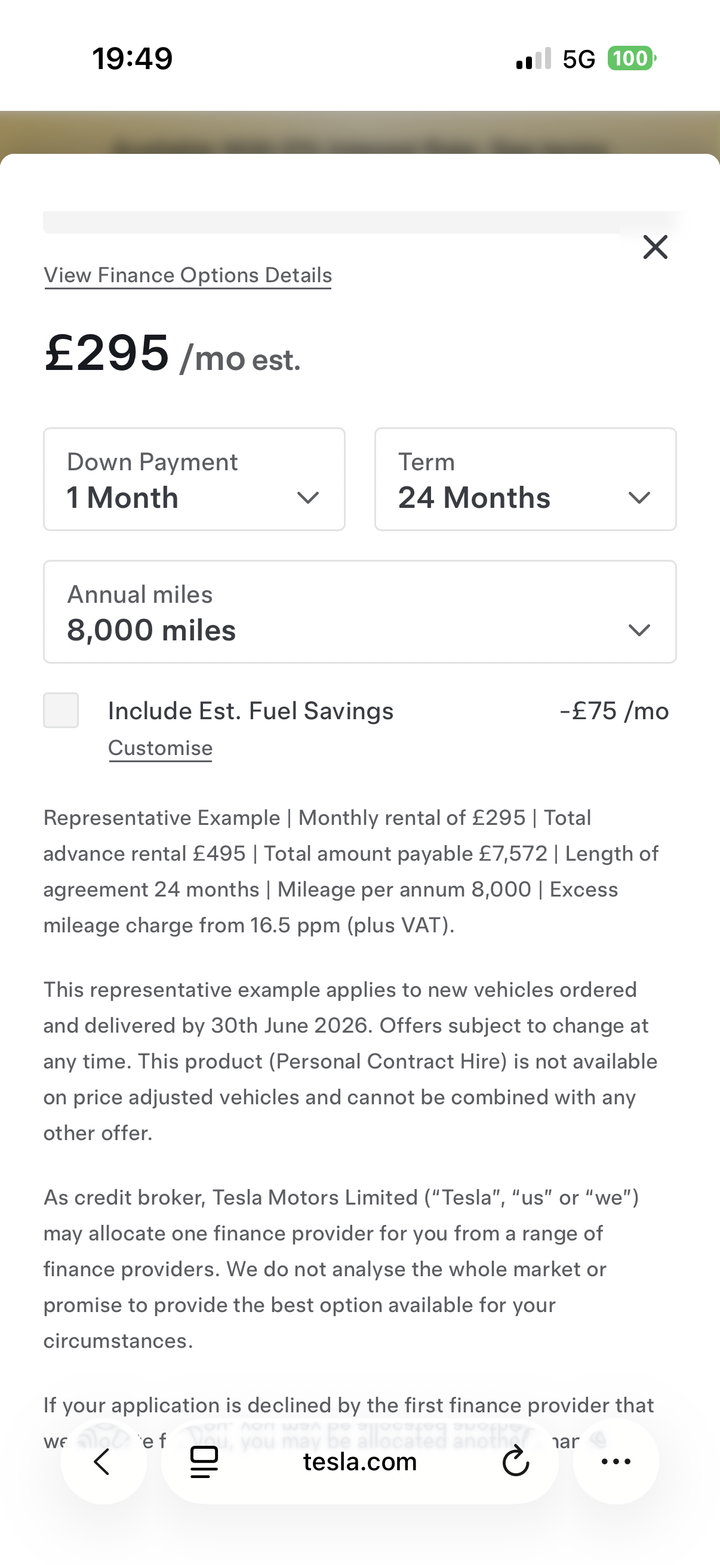Tap the 5G network indicator
This screenshot has width=720, height=1565.
579,60
